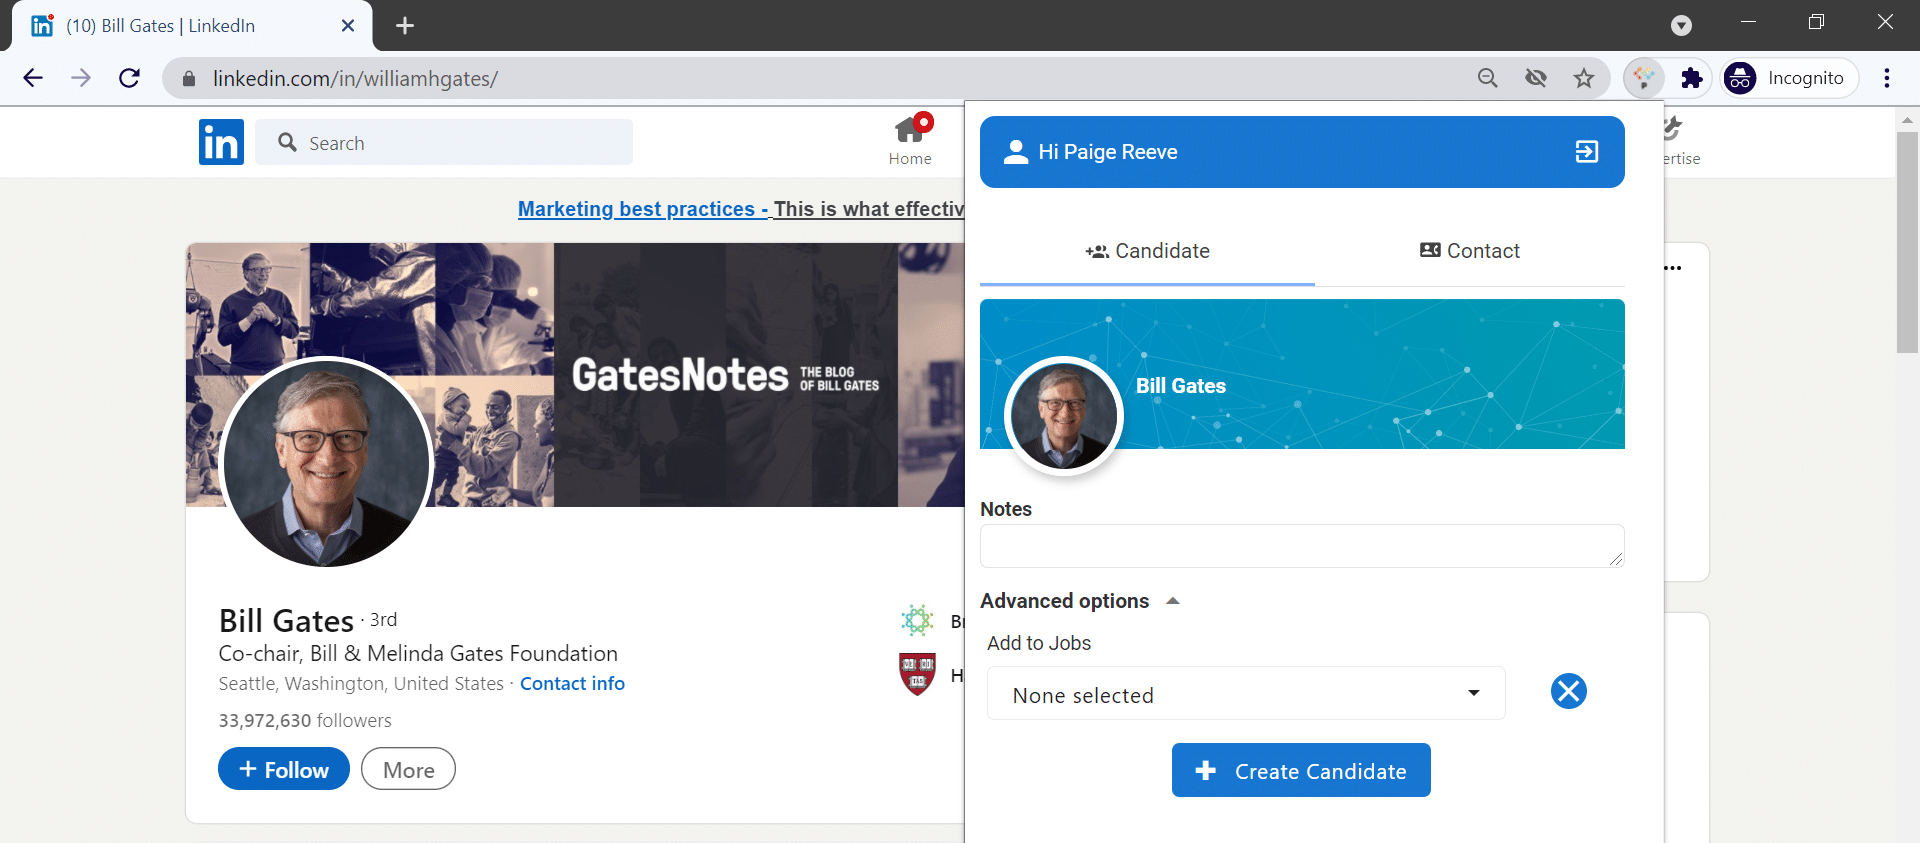The image size is (1920, 843).
Task: Open the LinkedIn Home icon
Action: (x=910, y=141)
